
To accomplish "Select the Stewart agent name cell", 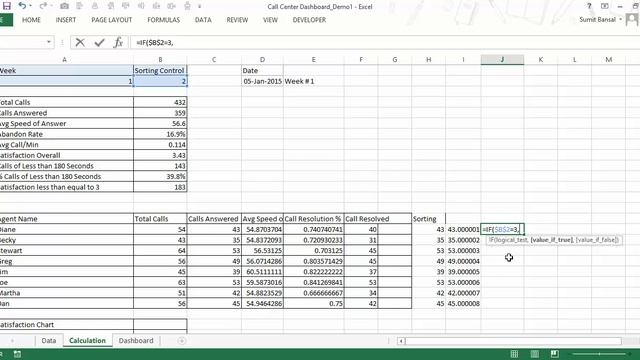I will coord(67,251).
